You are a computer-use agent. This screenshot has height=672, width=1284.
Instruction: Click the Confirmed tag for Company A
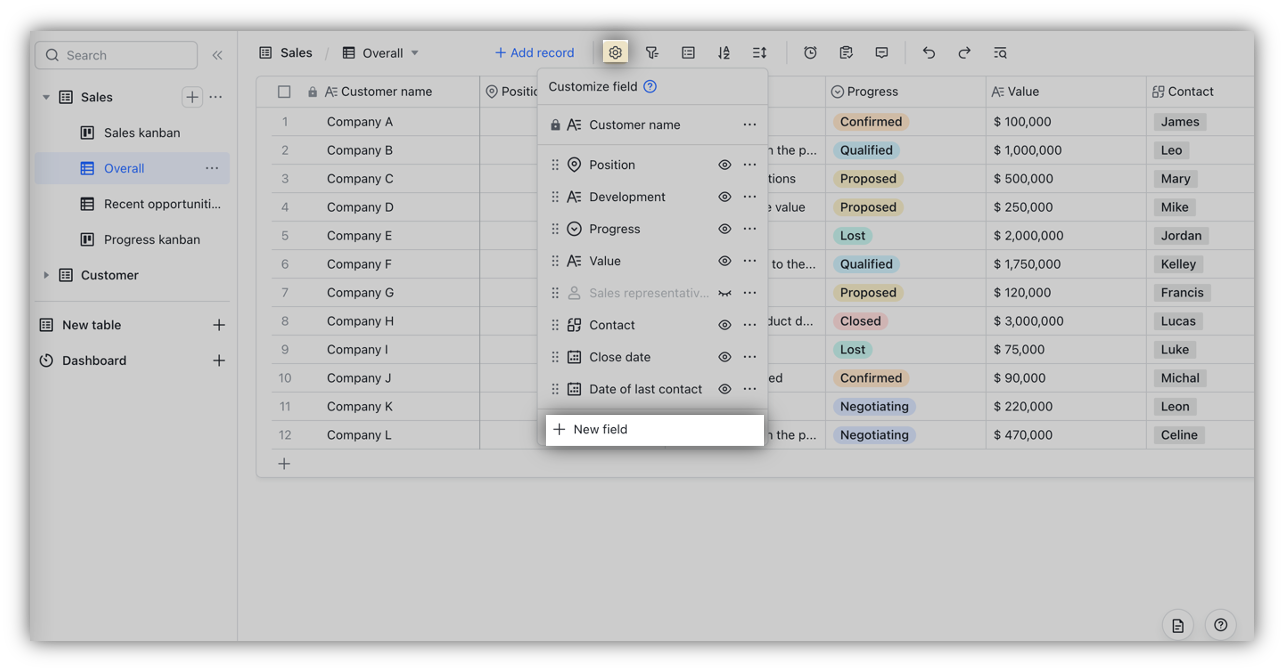pyautogui.click(x=871, y=122)
